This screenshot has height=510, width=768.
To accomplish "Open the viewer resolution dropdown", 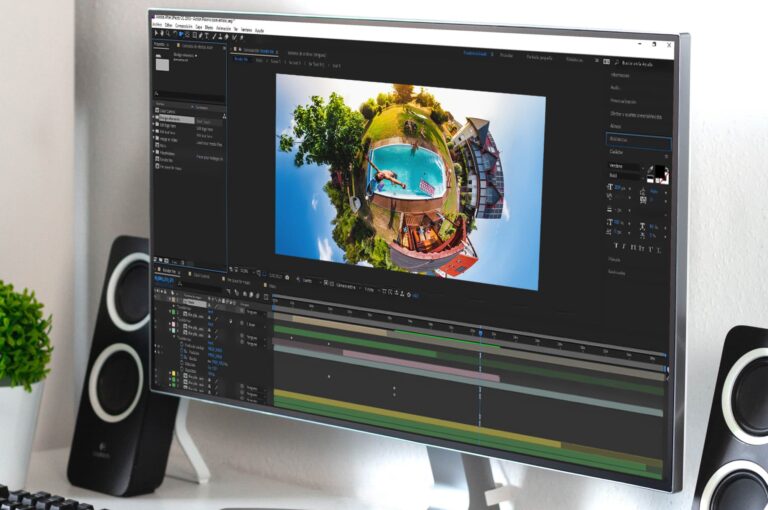I will click(310, 281).
